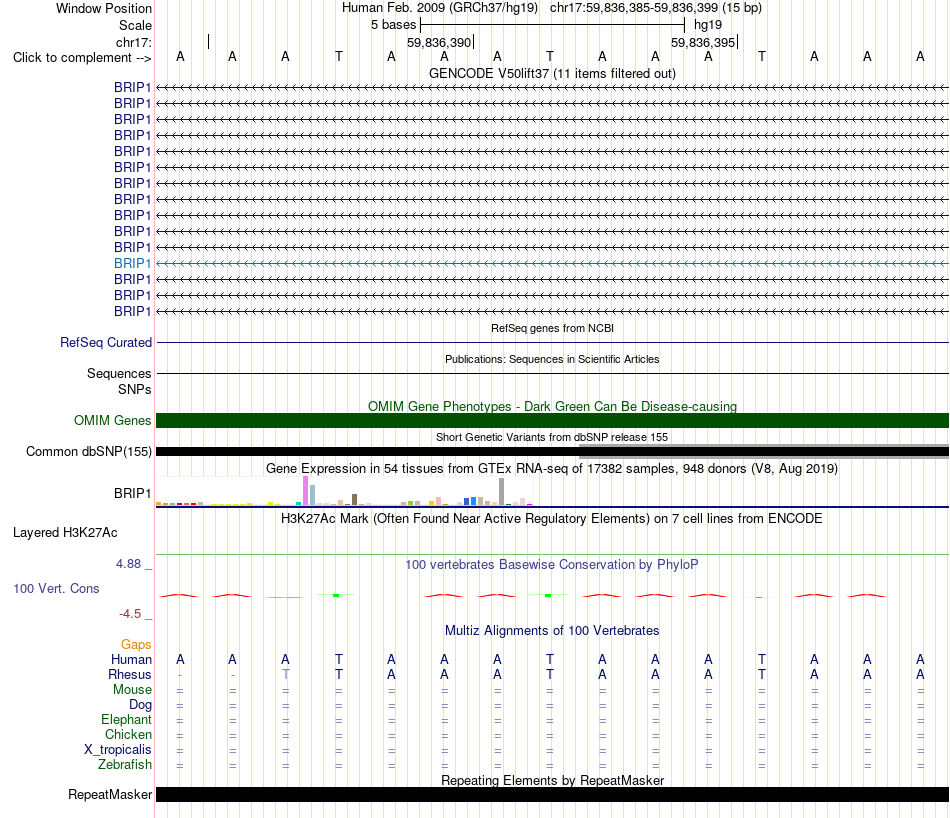The image size is (950, 818).
Task: Click the '5 bases' scale bar text
Action: coord(394,25)
